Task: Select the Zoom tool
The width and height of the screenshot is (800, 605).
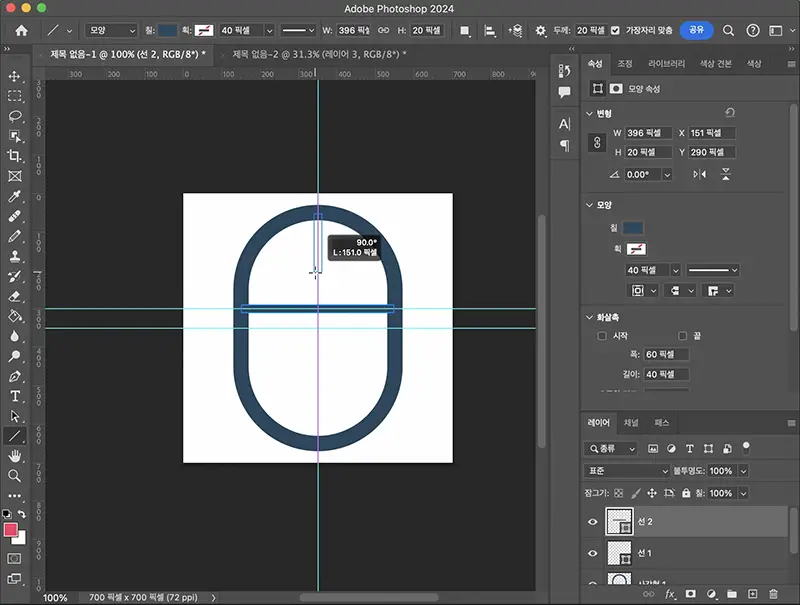Action: click(14, 476)
